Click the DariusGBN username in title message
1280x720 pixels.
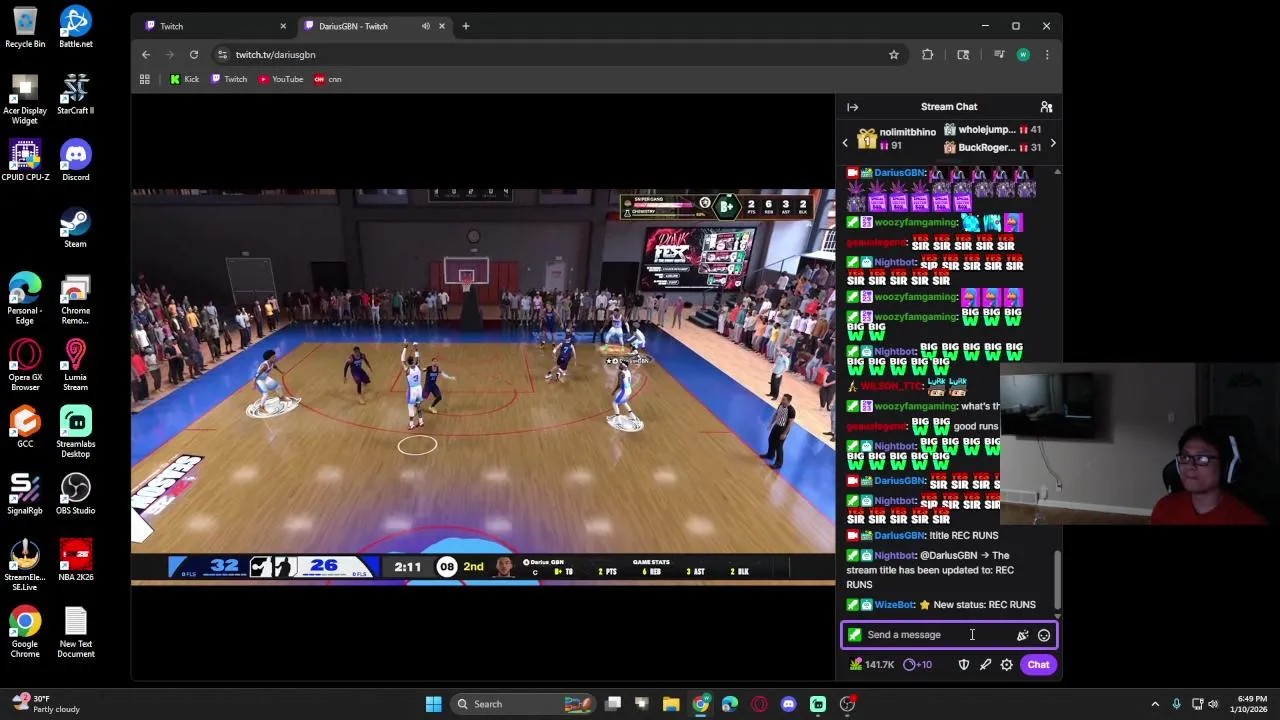tap(899, 536)
